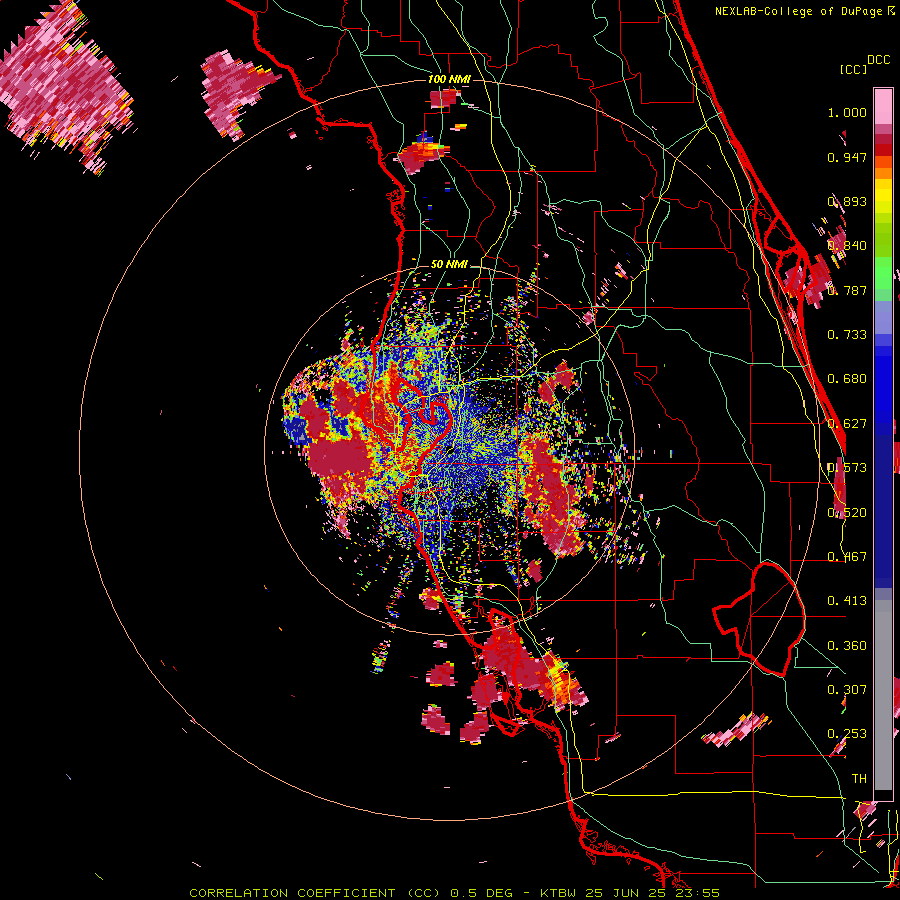Select the 0.680 legend value
Screen dimensions: 900x900
(x=847, y=379)
